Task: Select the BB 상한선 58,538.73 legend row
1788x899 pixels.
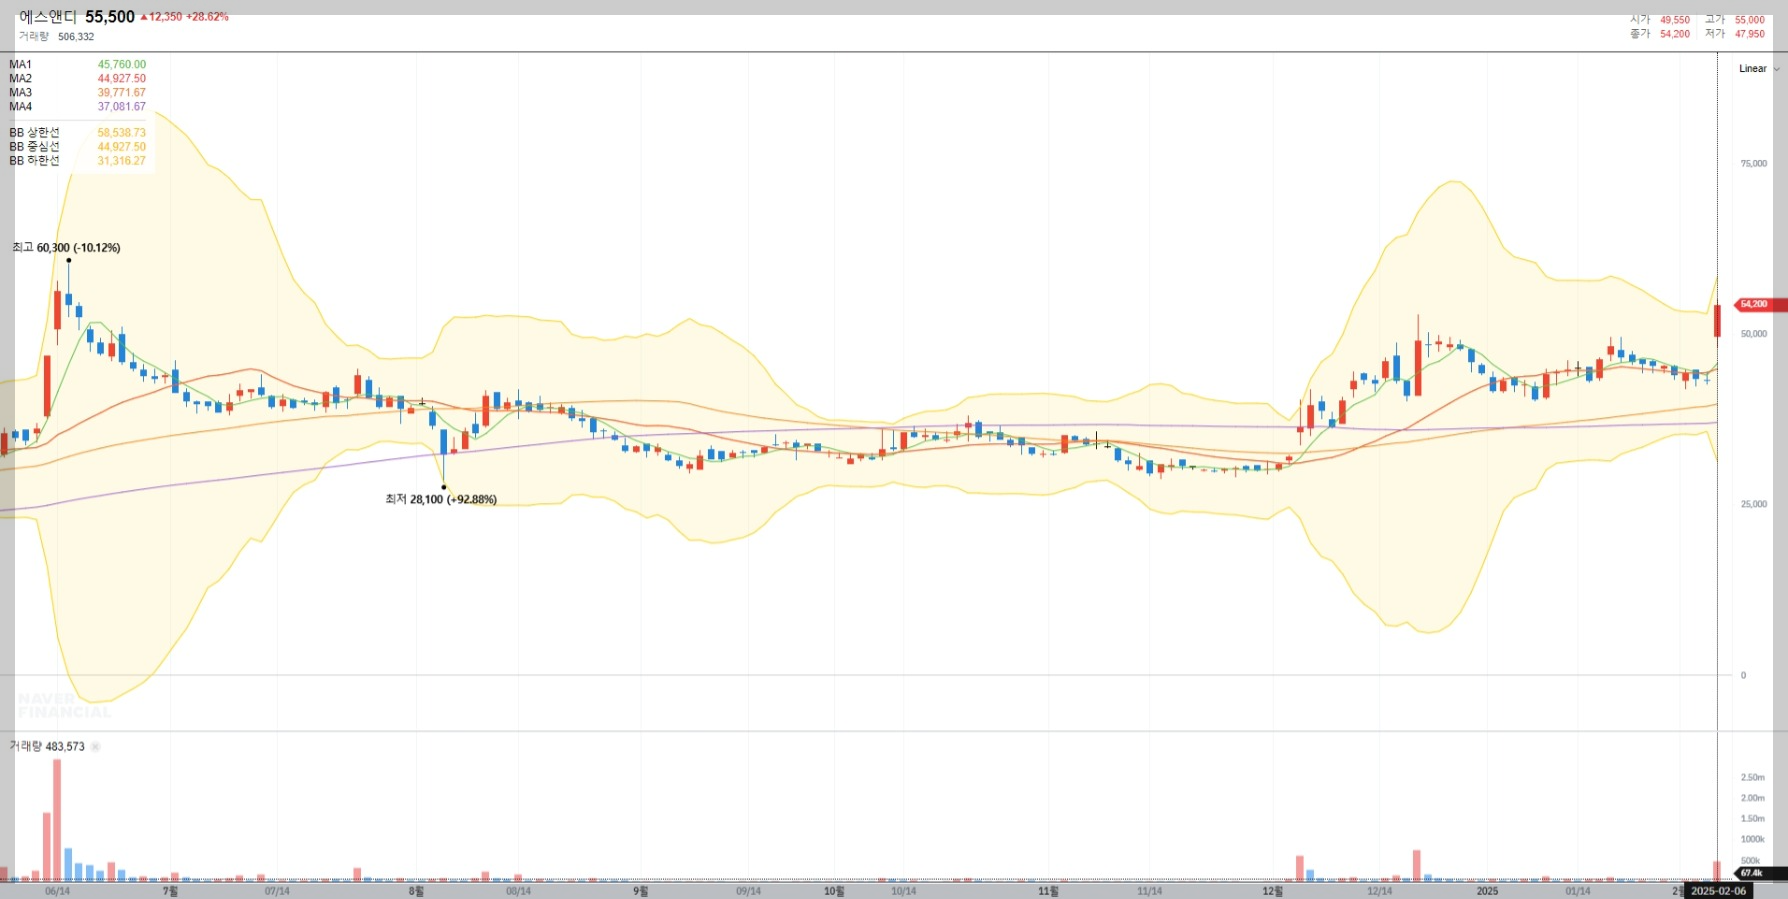Action: point(77,133)
